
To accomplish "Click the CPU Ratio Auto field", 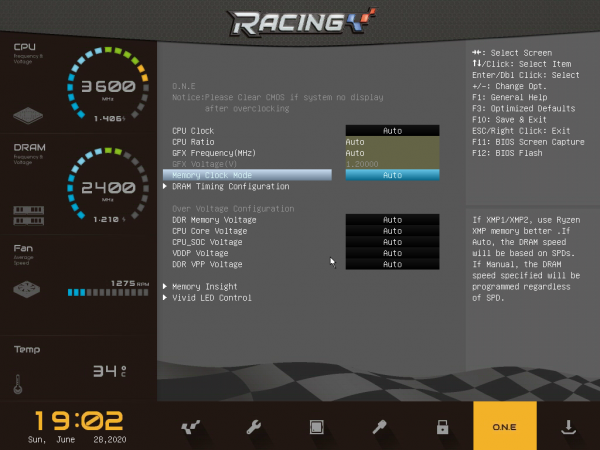I will point(392,142).
